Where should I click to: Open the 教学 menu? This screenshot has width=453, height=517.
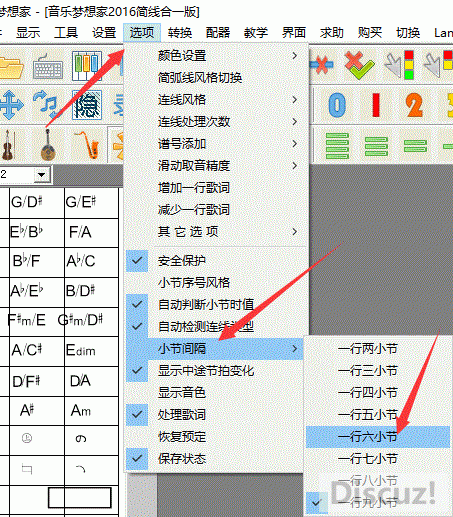256,33
